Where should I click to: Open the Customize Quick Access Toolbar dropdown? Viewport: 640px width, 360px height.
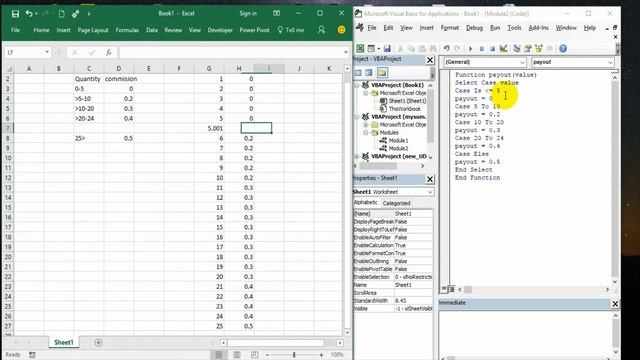click(x=89, y=14)
